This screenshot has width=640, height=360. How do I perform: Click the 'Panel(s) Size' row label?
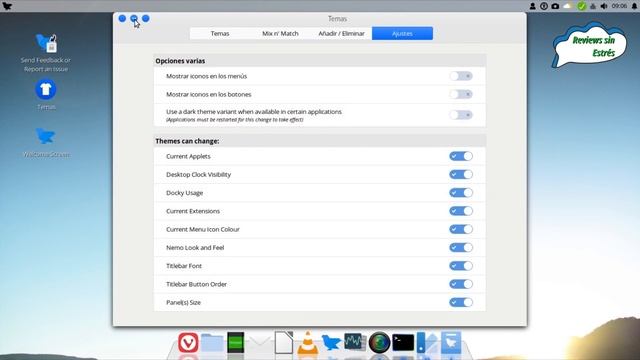pos(183,302)
